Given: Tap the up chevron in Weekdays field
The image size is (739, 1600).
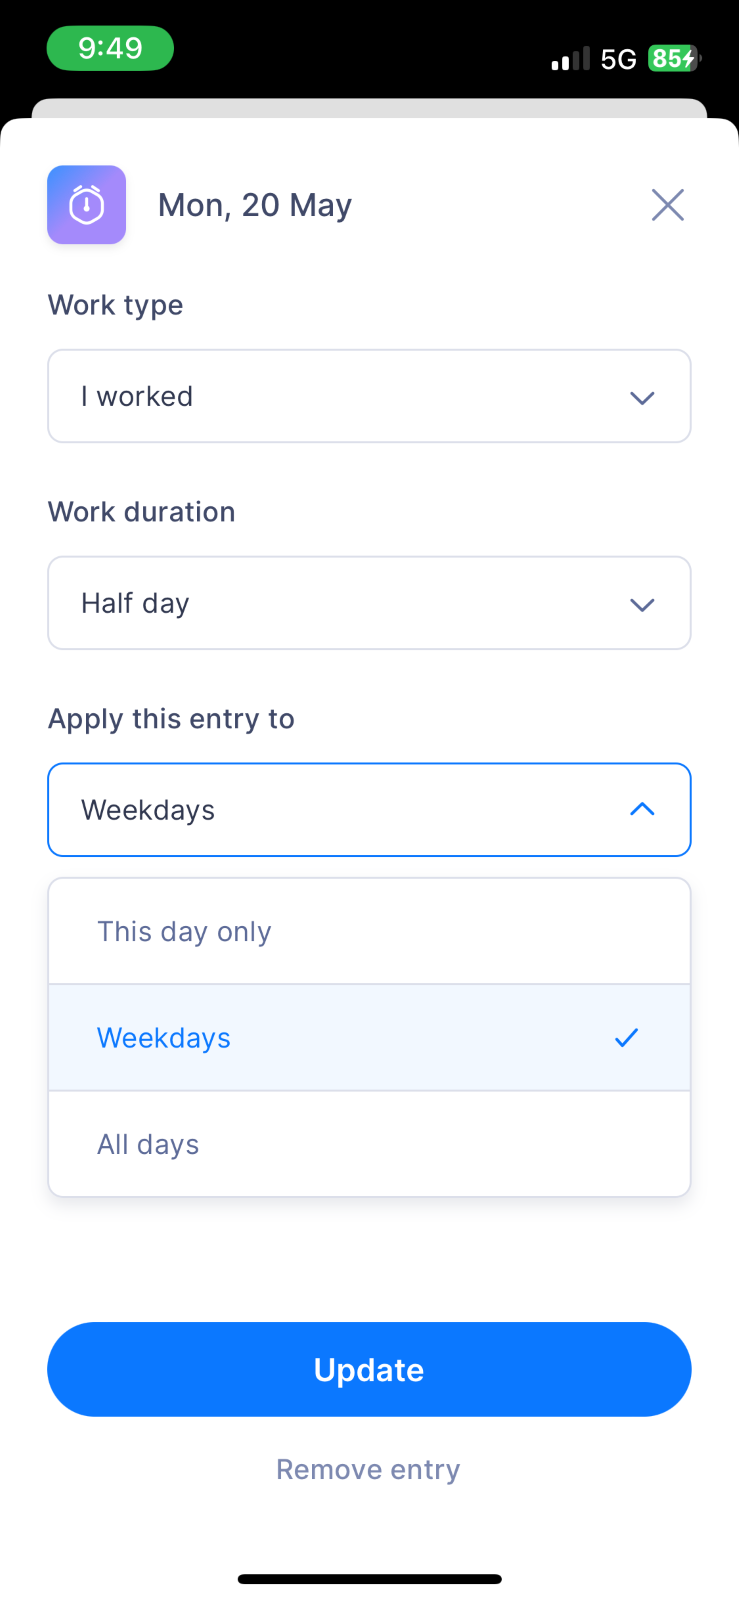Looking at the screenshot, I should pyautogui.click(x=642, y=810).
